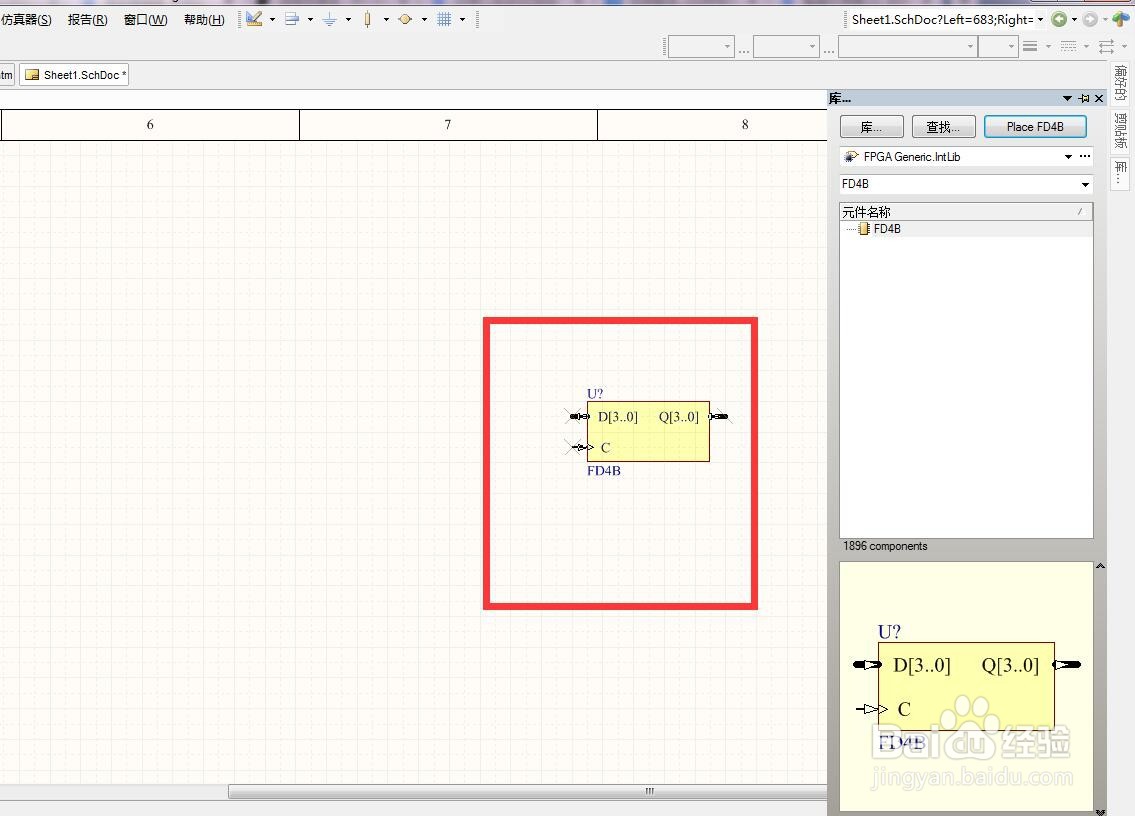Select the drawing utility tools icon
The image size is (1135, 816).
coord(254,19)
